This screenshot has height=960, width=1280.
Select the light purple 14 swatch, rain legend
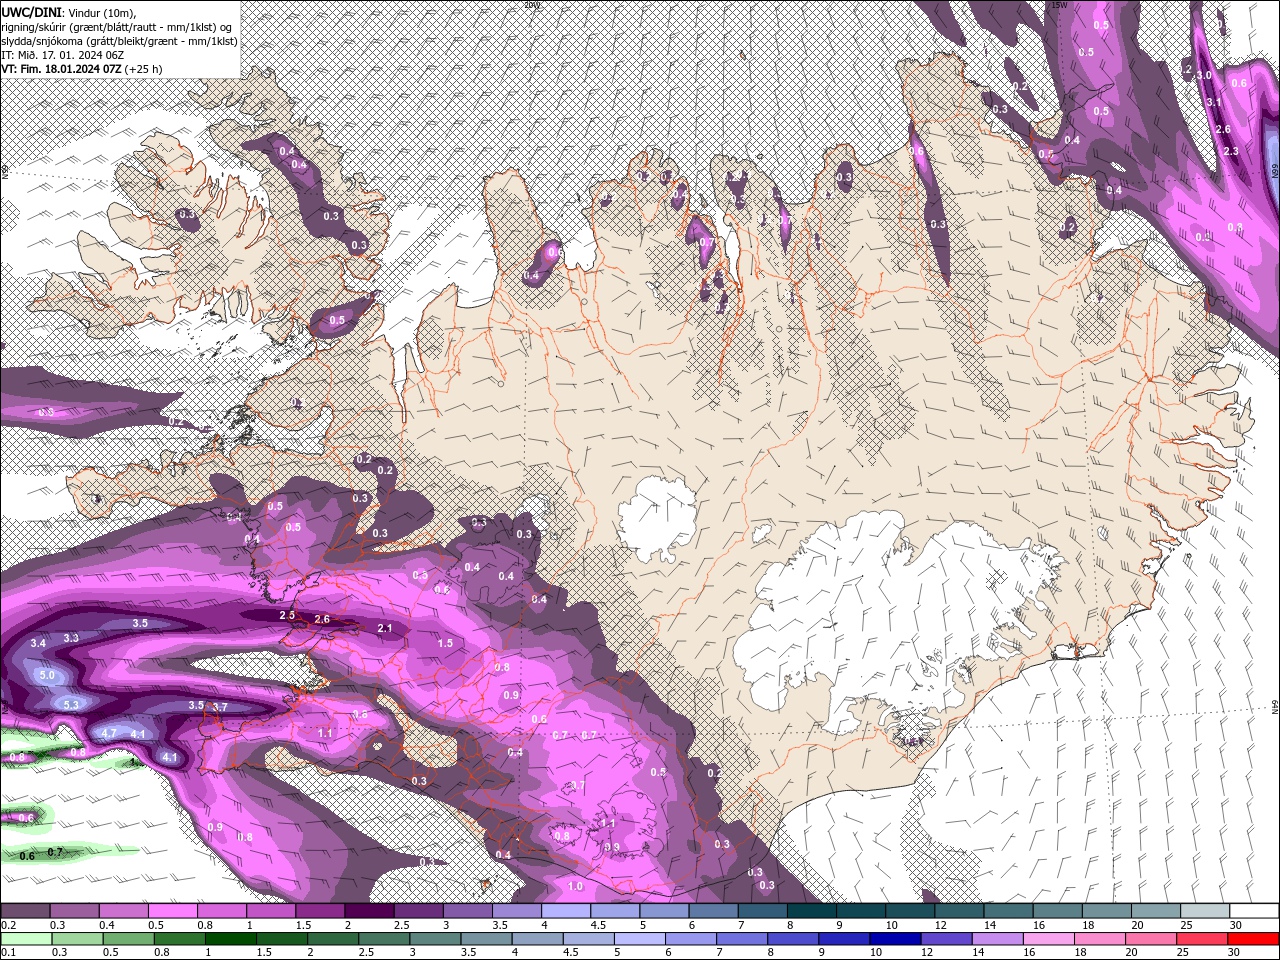(997, 938)
